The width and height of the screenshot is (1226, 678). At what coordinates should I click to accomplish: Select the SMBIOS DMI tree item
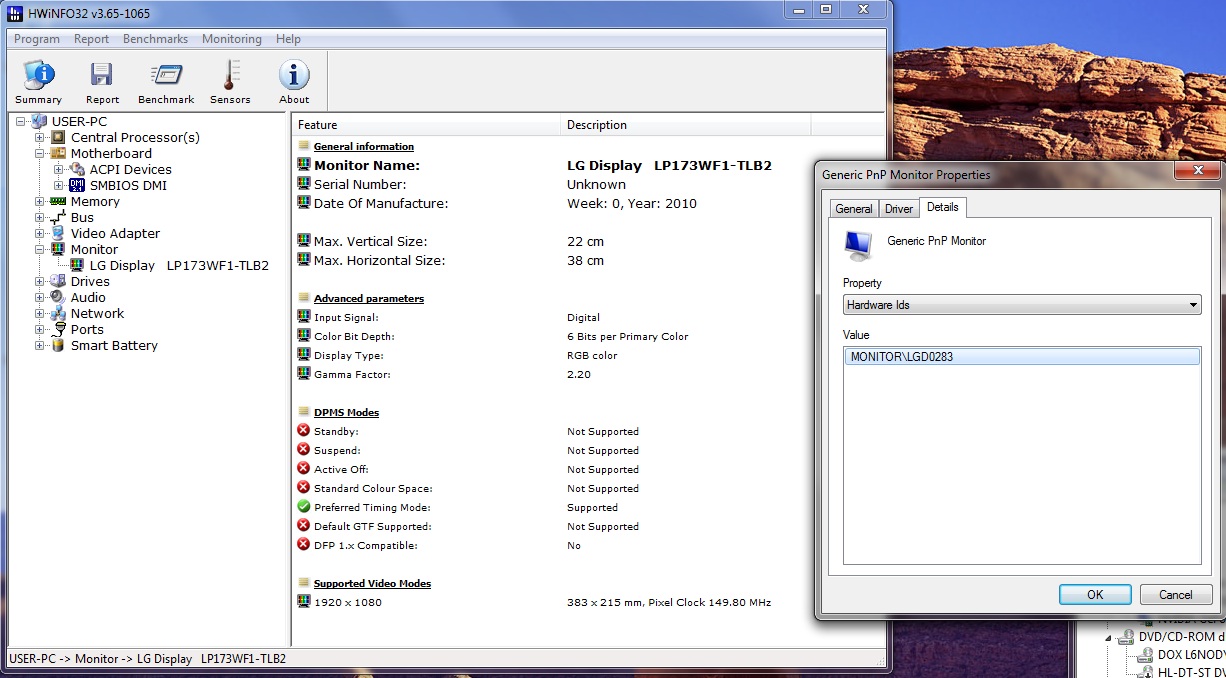128,185
